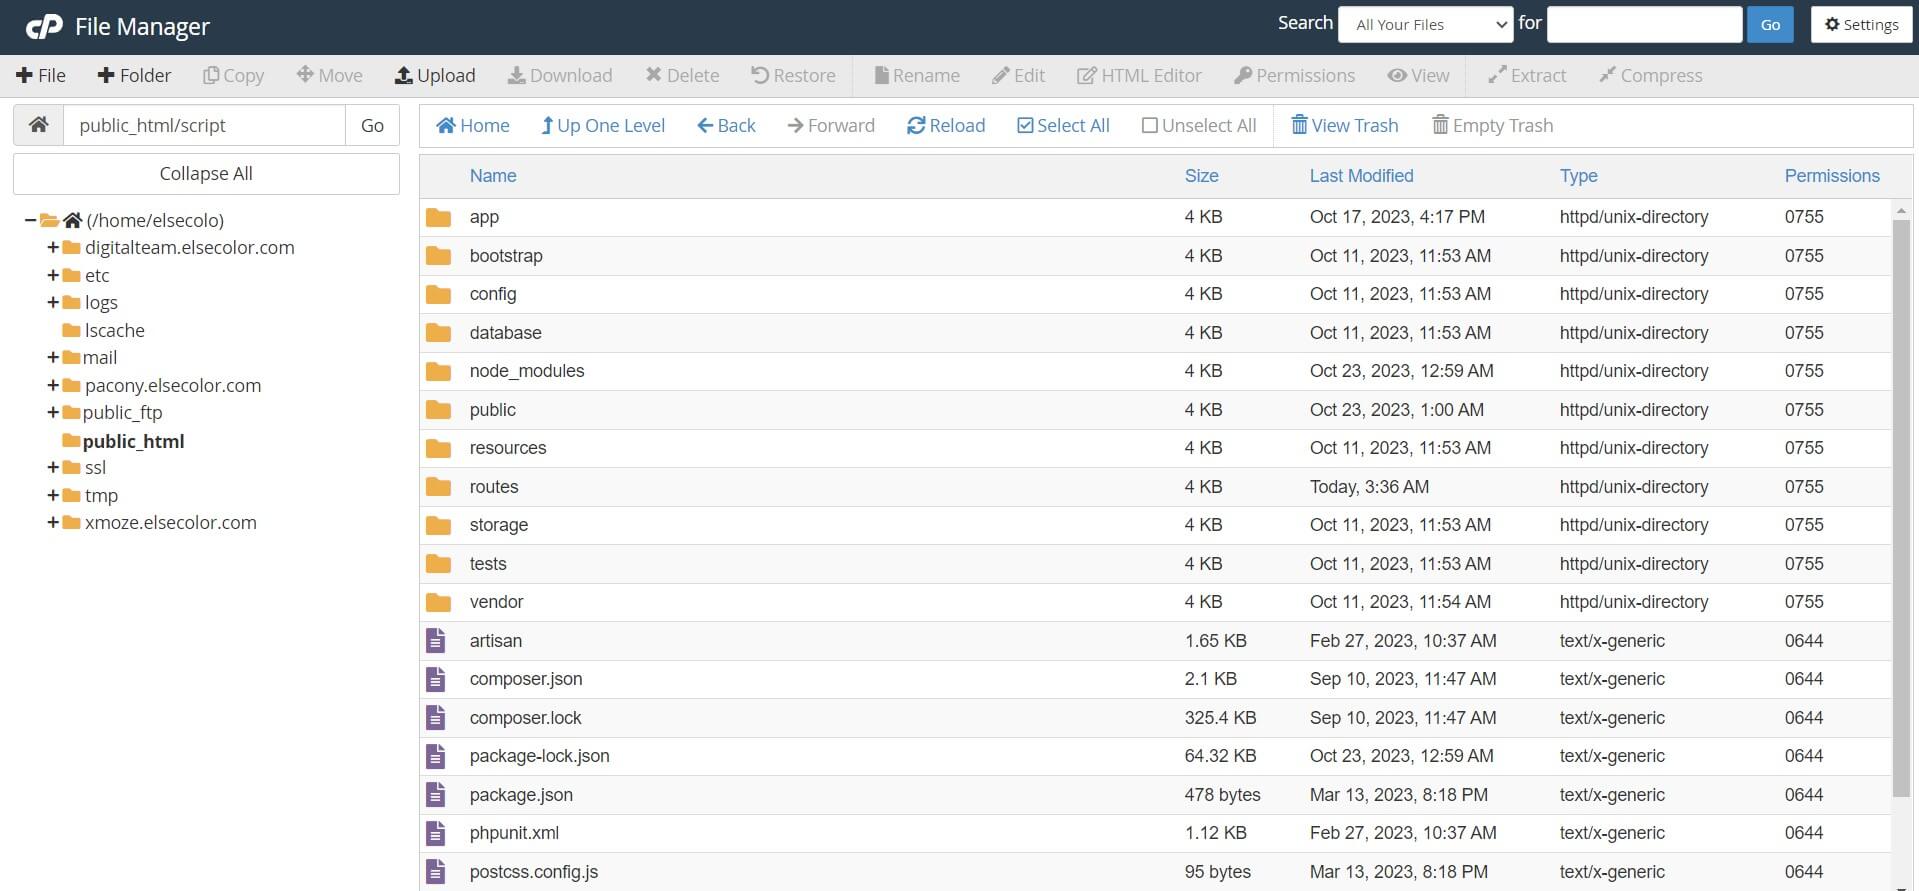Expand the xmoze.elsecolor.com tree folder

(x=53, y=522)
